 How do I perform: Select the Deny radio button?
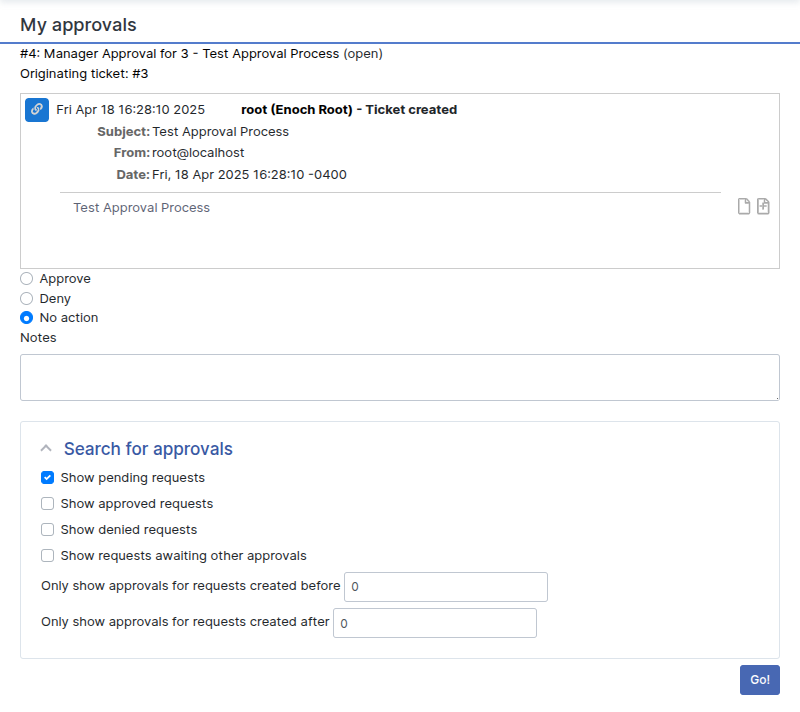[x=26, y=298]
